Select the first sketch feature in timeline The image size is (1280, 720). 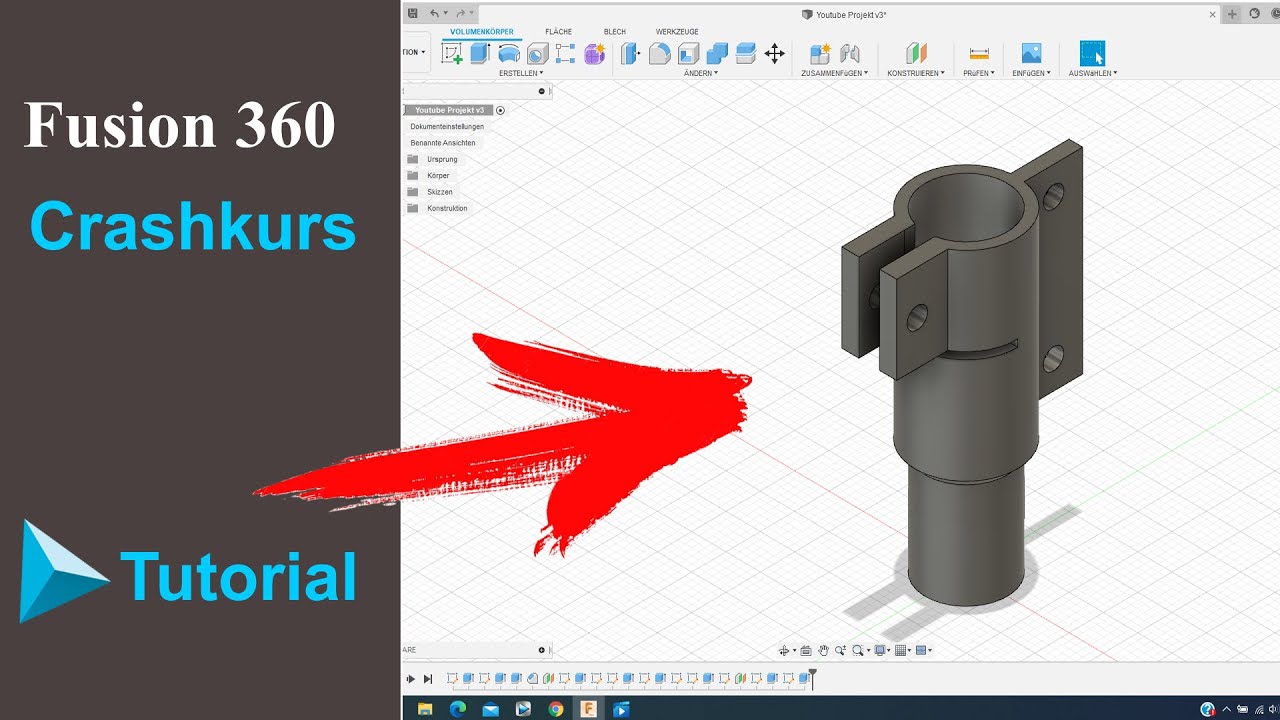click(x=452, y=679)
